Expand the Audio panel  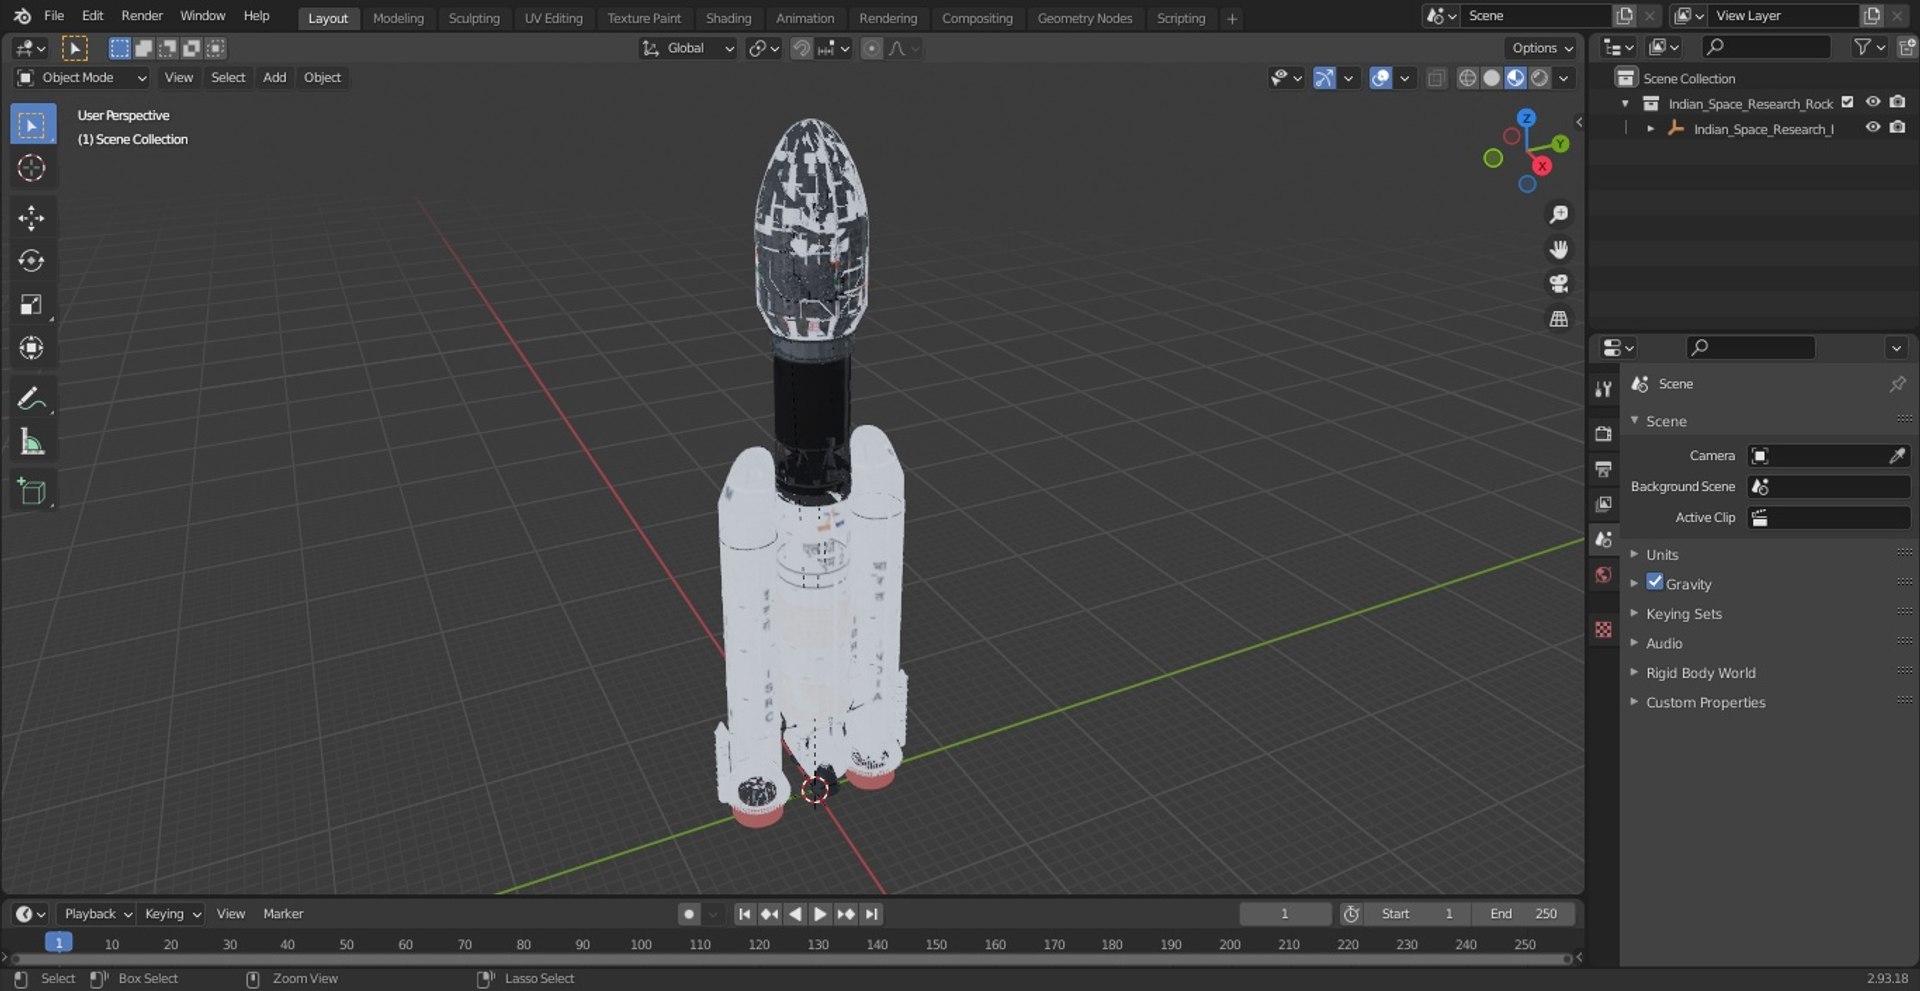1664,643
